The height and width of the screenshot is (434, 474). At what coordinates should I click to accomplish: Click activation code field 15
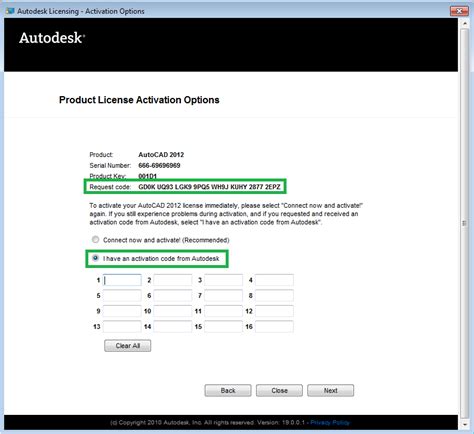[223, 327]
